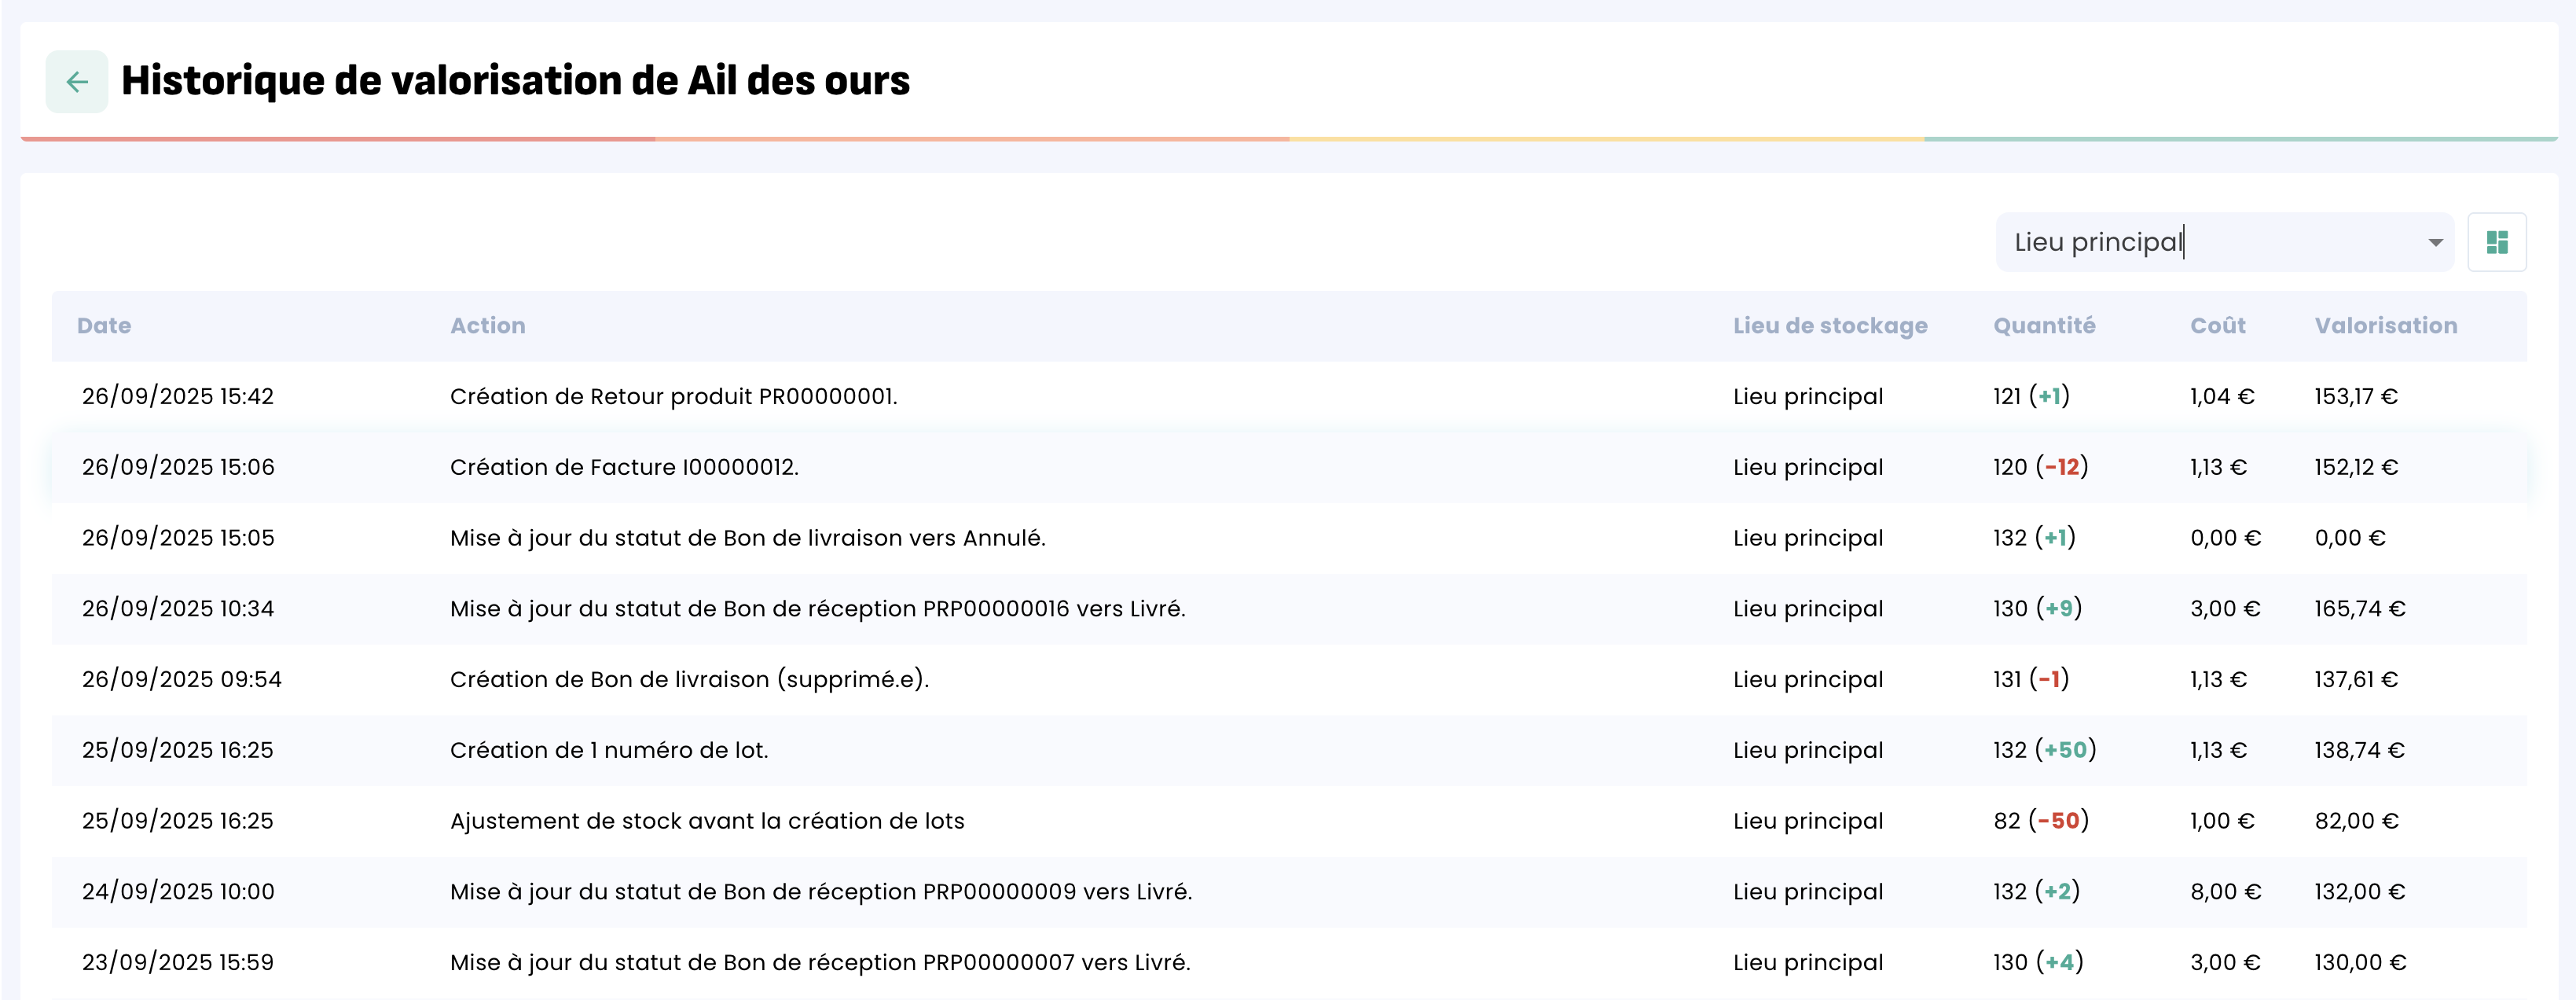Image resolution: width=2576 pixels, height=1000 pixels.
Task: Select the Création de 1 numéro de lot row
Action: tap(609, 751)
